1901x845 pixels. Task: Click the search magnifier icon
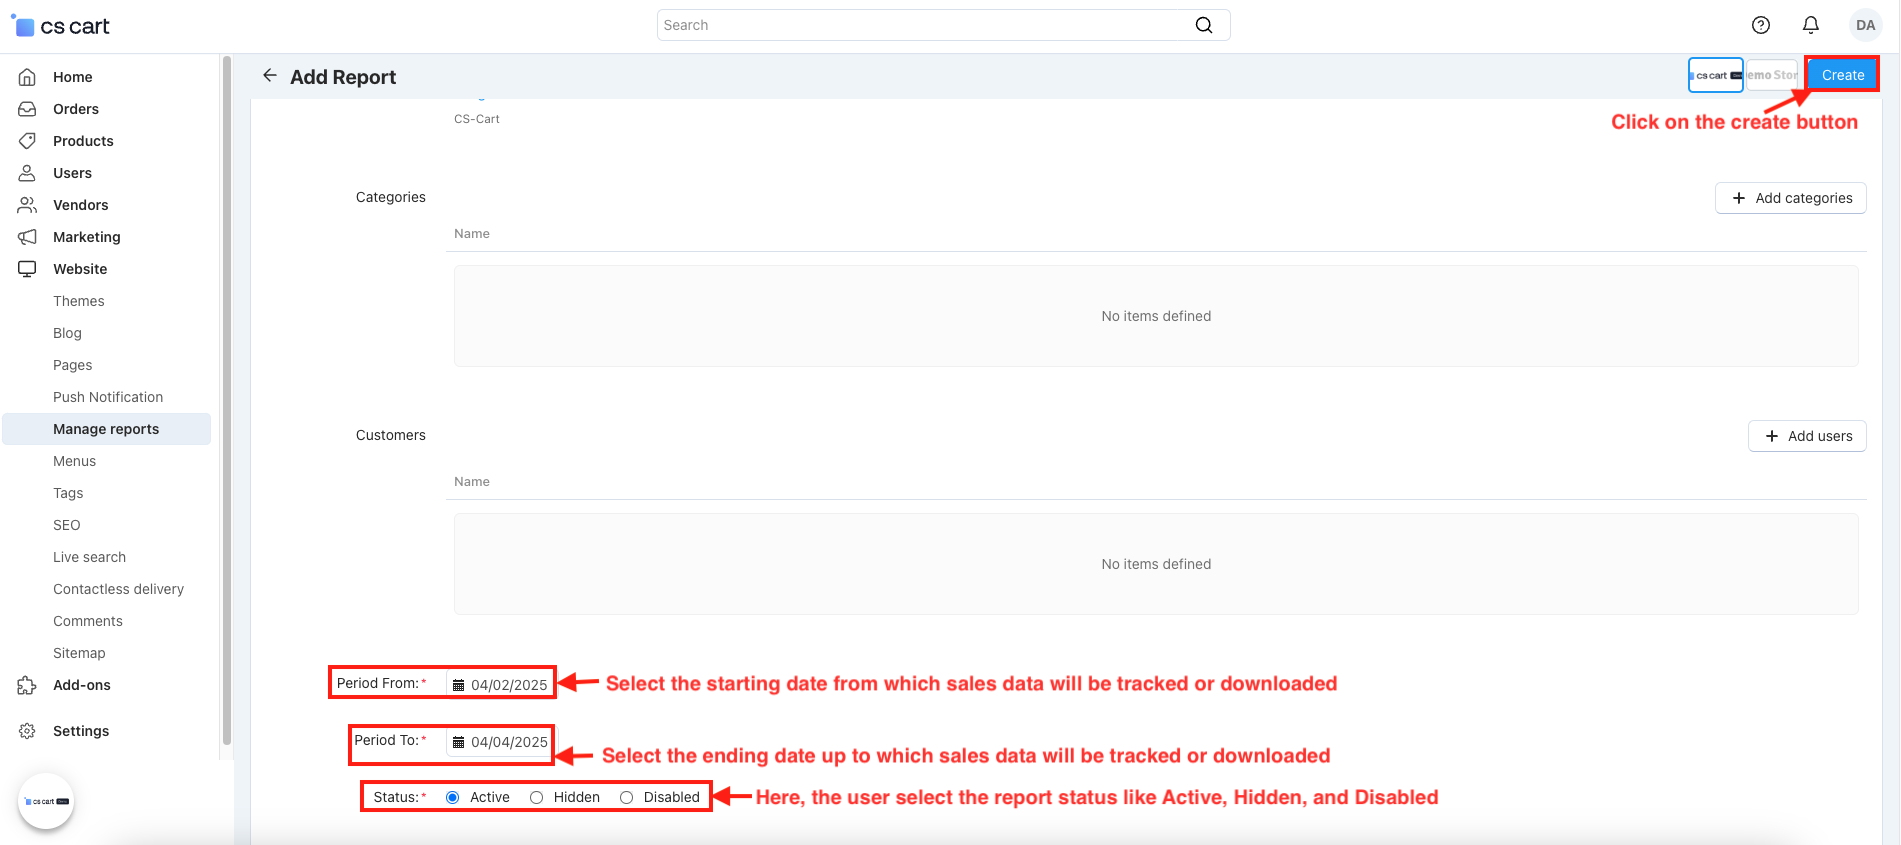pos(1204,25)
